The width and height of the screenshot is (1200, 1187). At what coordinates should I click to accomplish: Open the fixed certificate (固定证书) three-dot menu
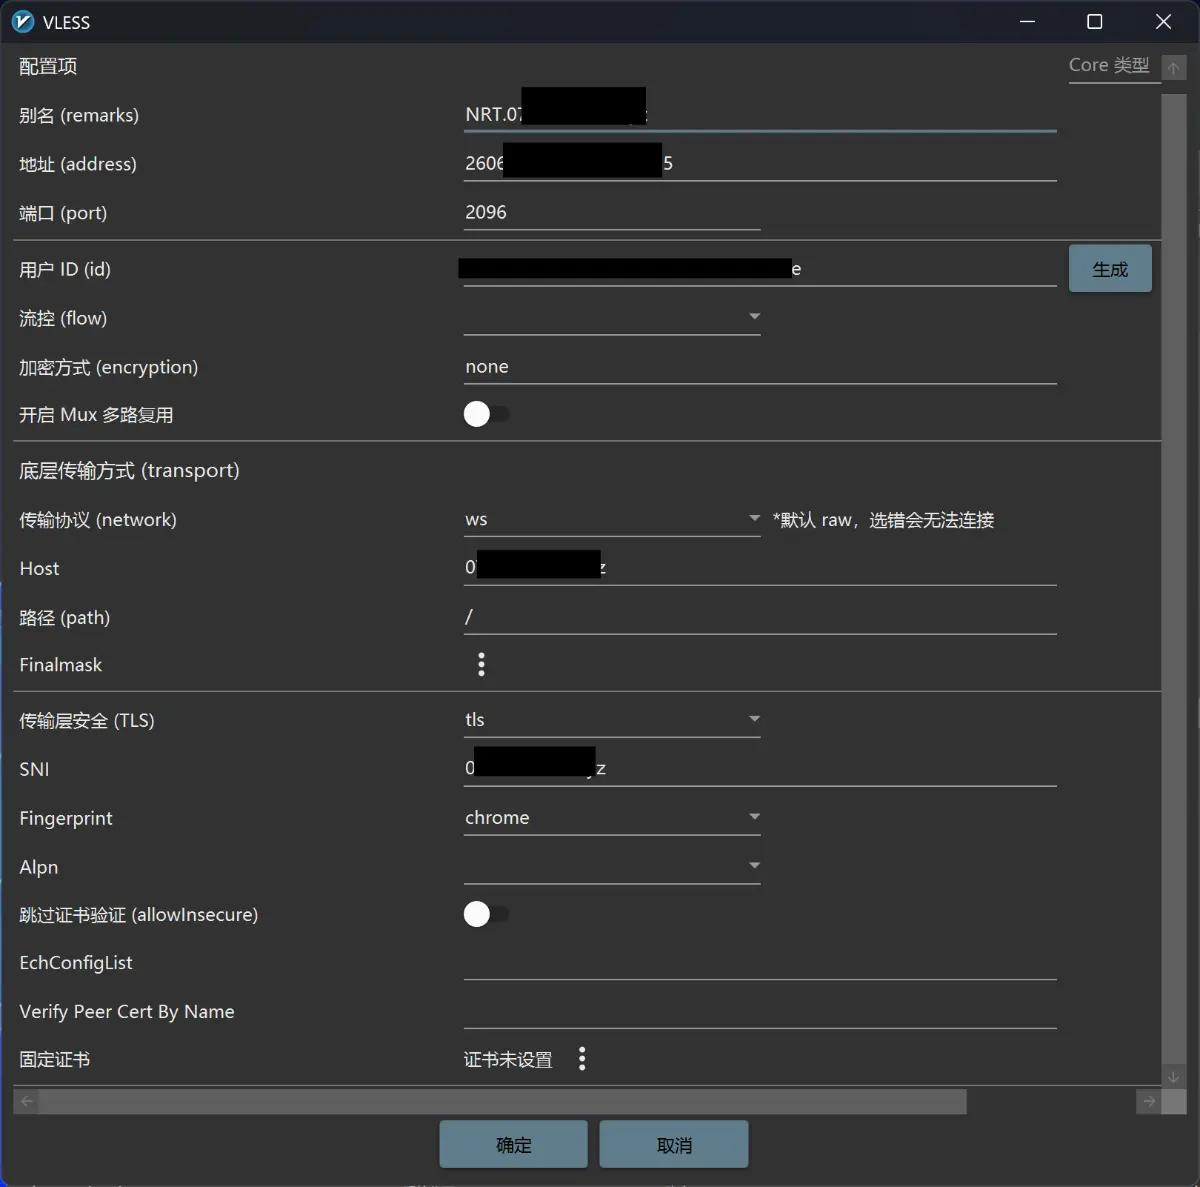[x=582, y=1059]
